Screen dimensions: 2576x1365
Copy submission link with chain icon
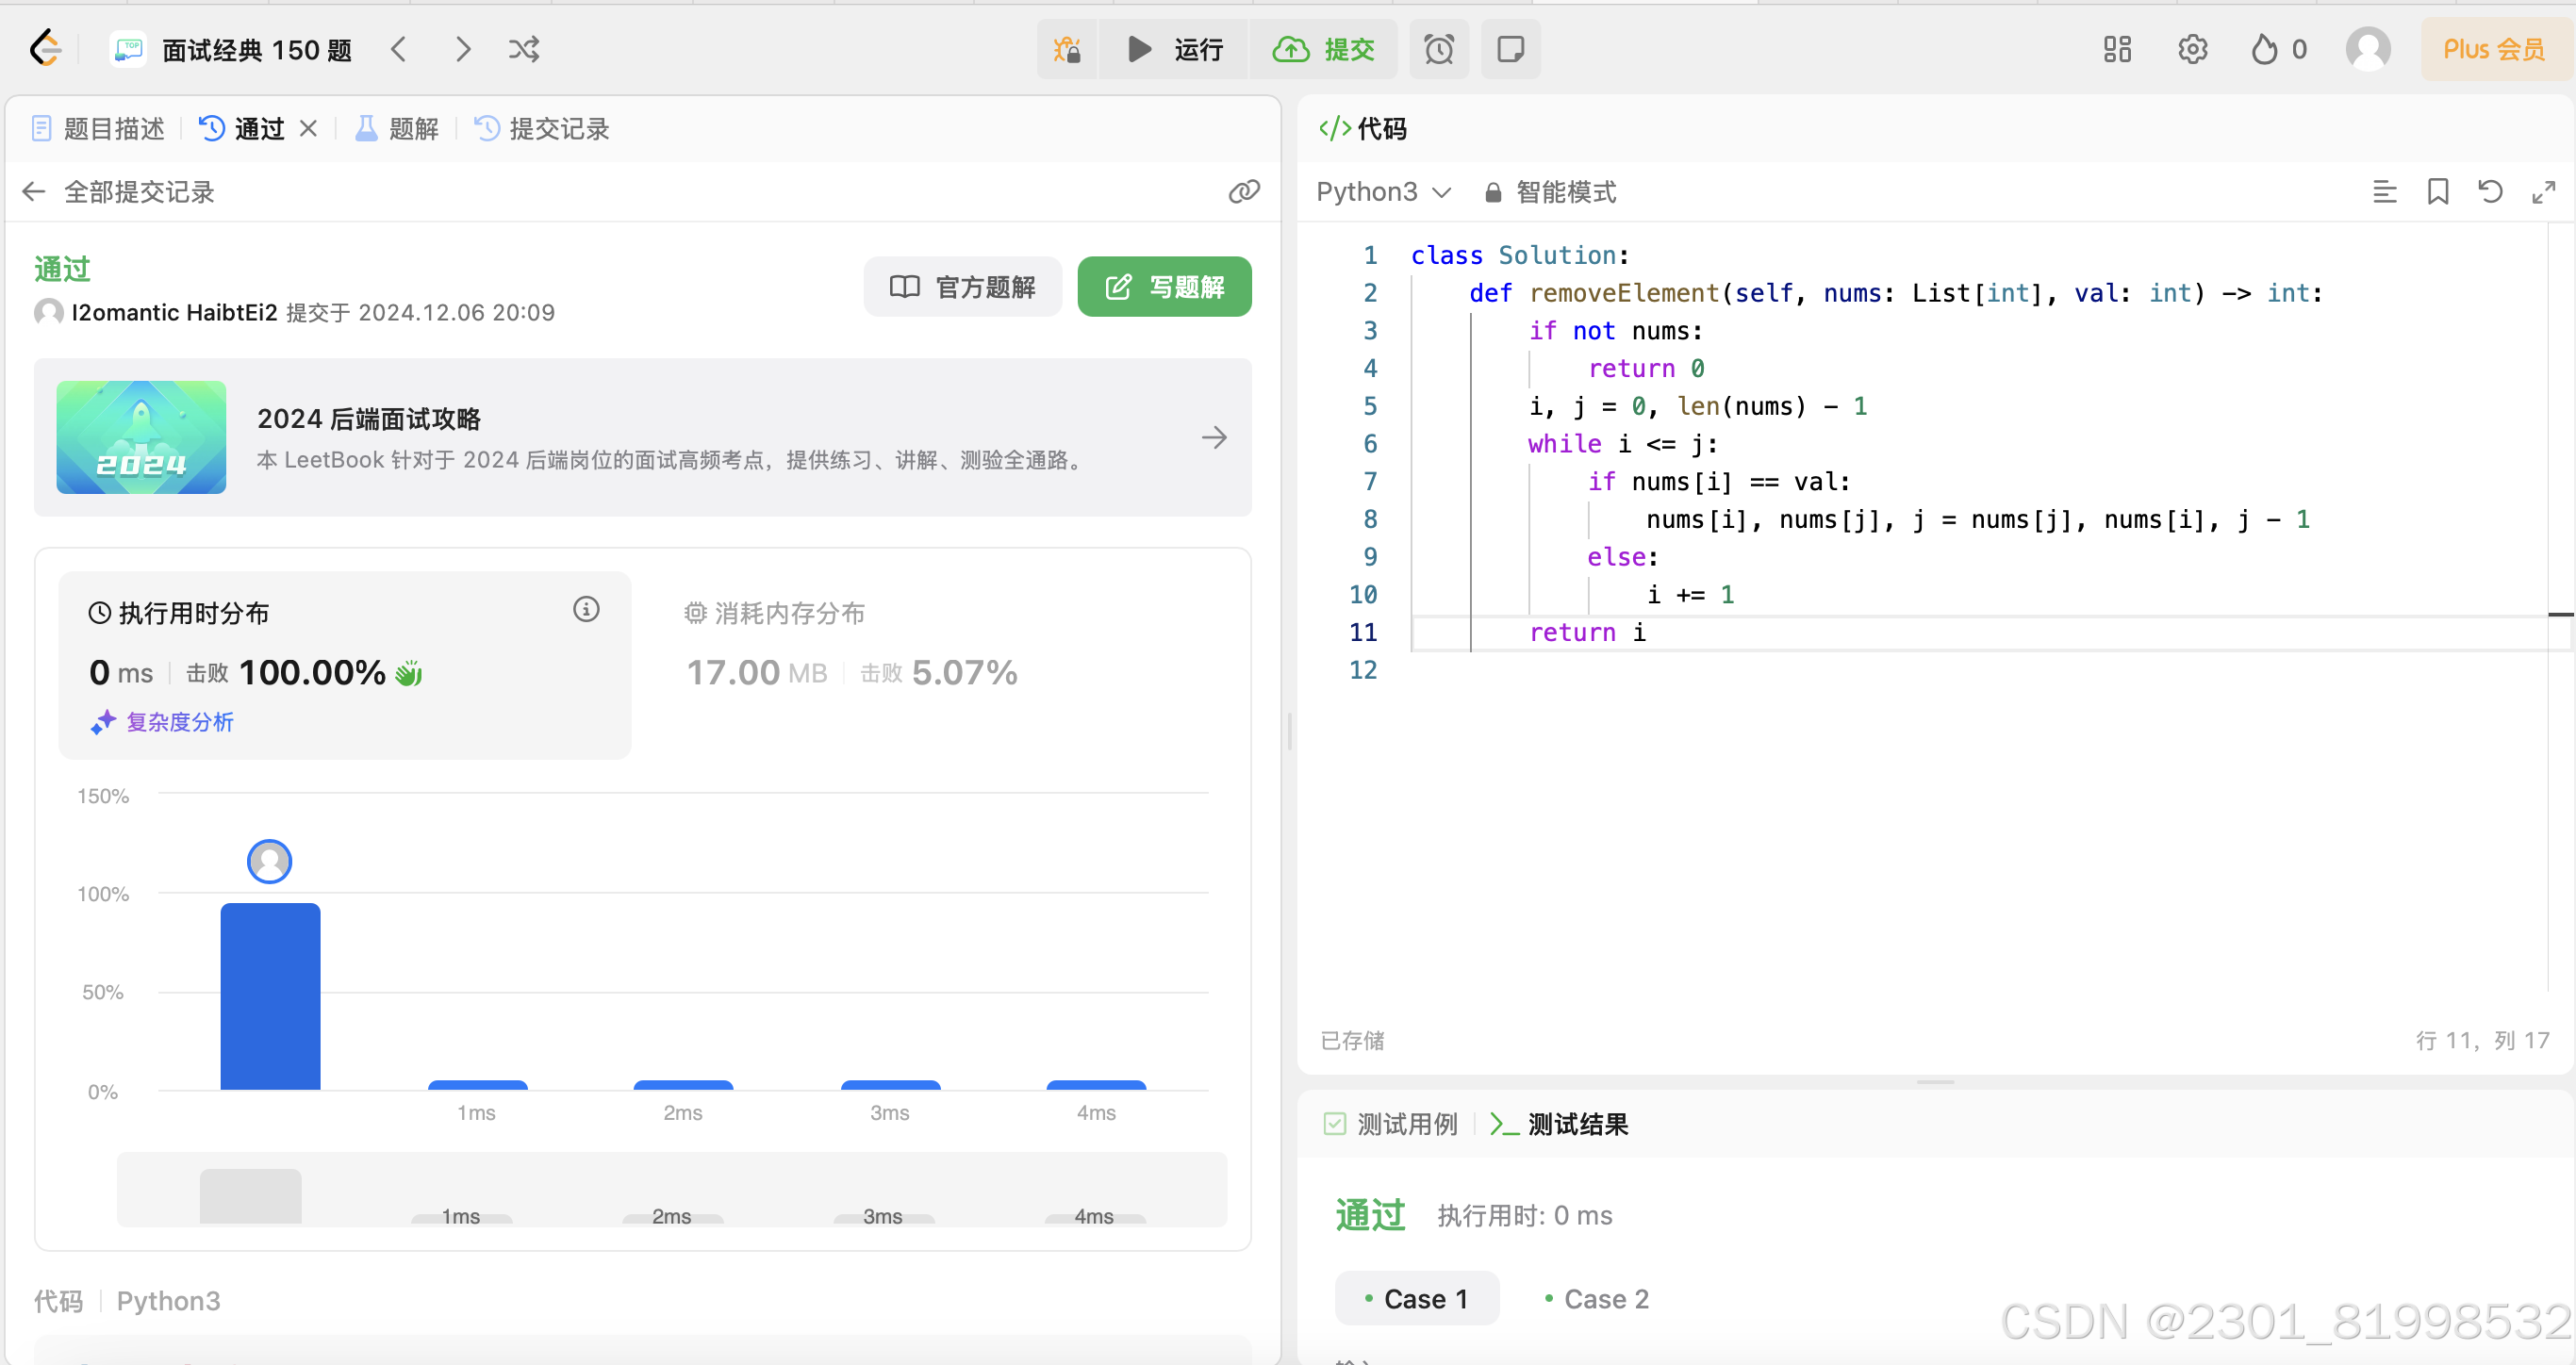(1244, 191)
